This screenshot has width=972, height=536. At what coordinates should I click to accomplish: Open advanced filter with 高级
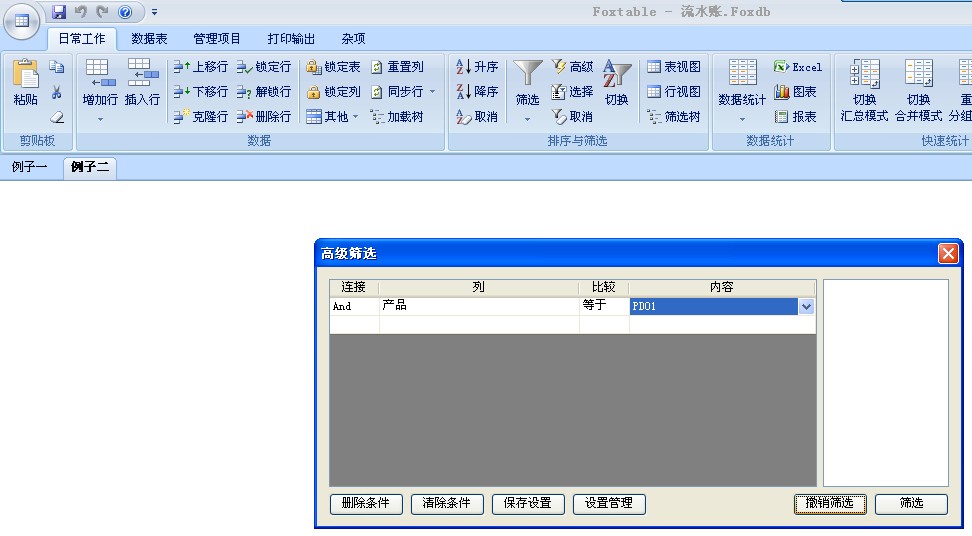click(x=573, y=67)
